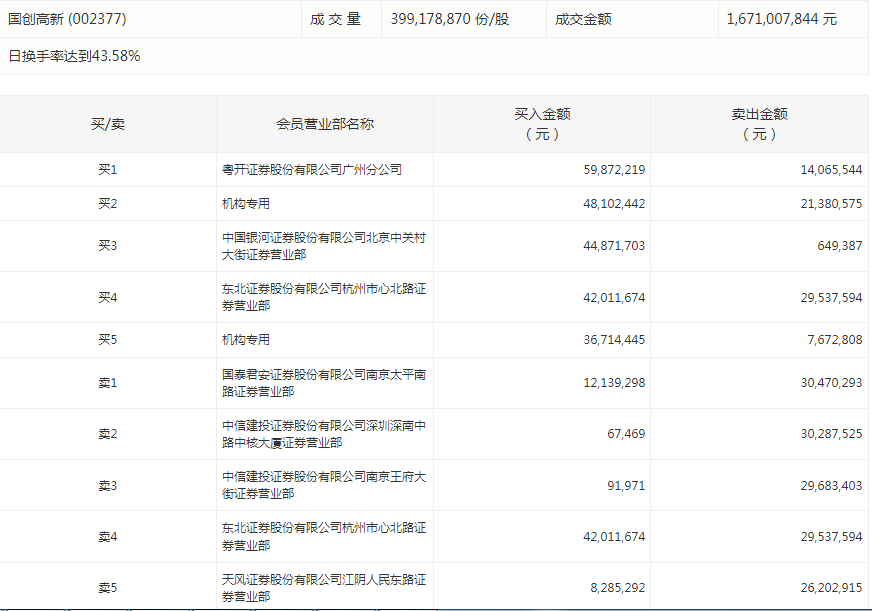This screenshot has width=872, height=611.
Task: Click the 买入金额（元）column header
Action: [542, 124]
